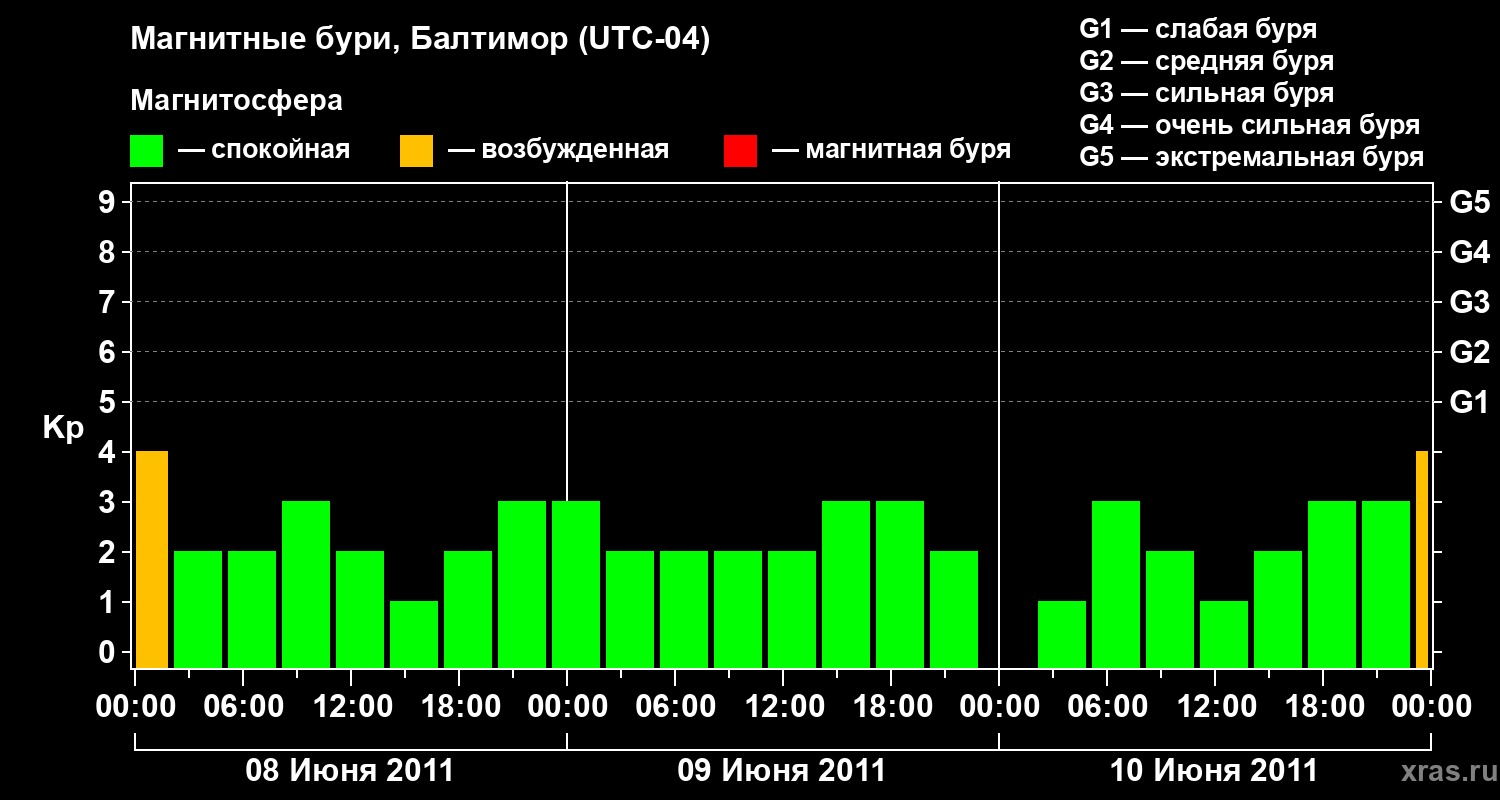This screenshot has width=1500, height=800.
Task: Click the 'G5' label on the right axis
Action: pos(1470,202)
